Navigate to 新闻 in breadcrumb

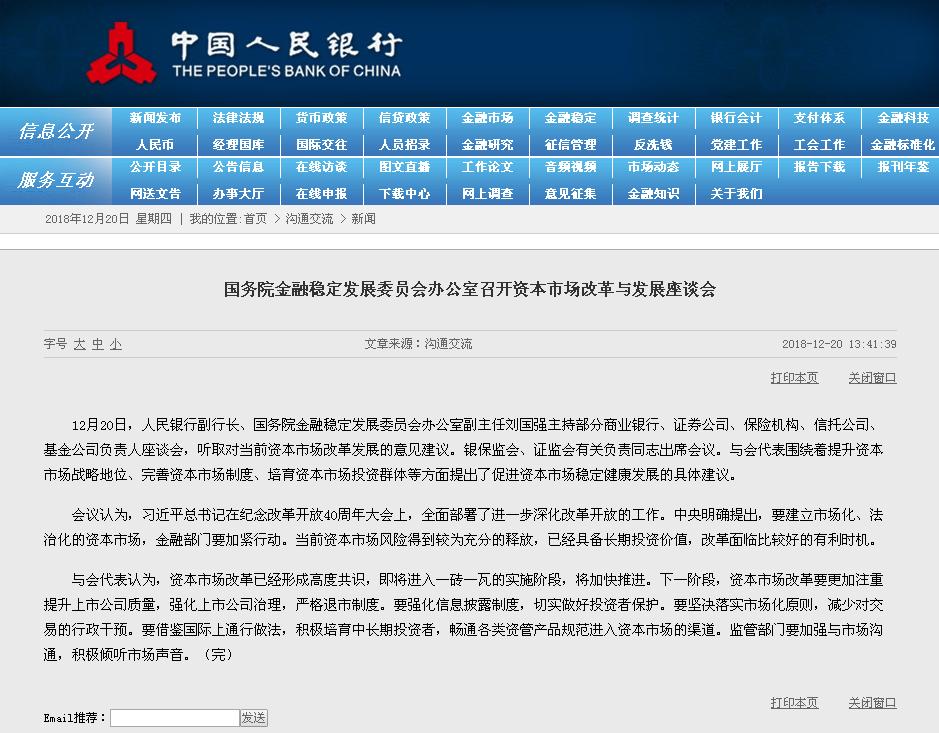364,219
